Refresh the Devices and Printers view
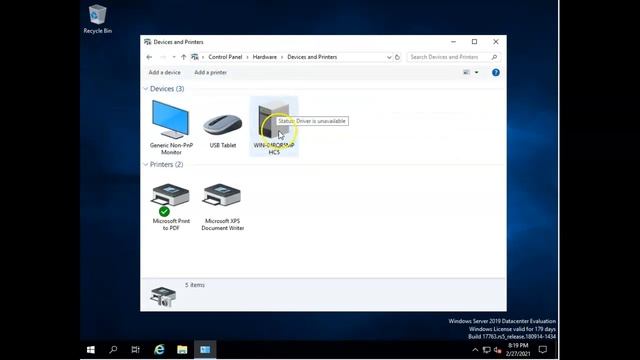 (397, 57)
